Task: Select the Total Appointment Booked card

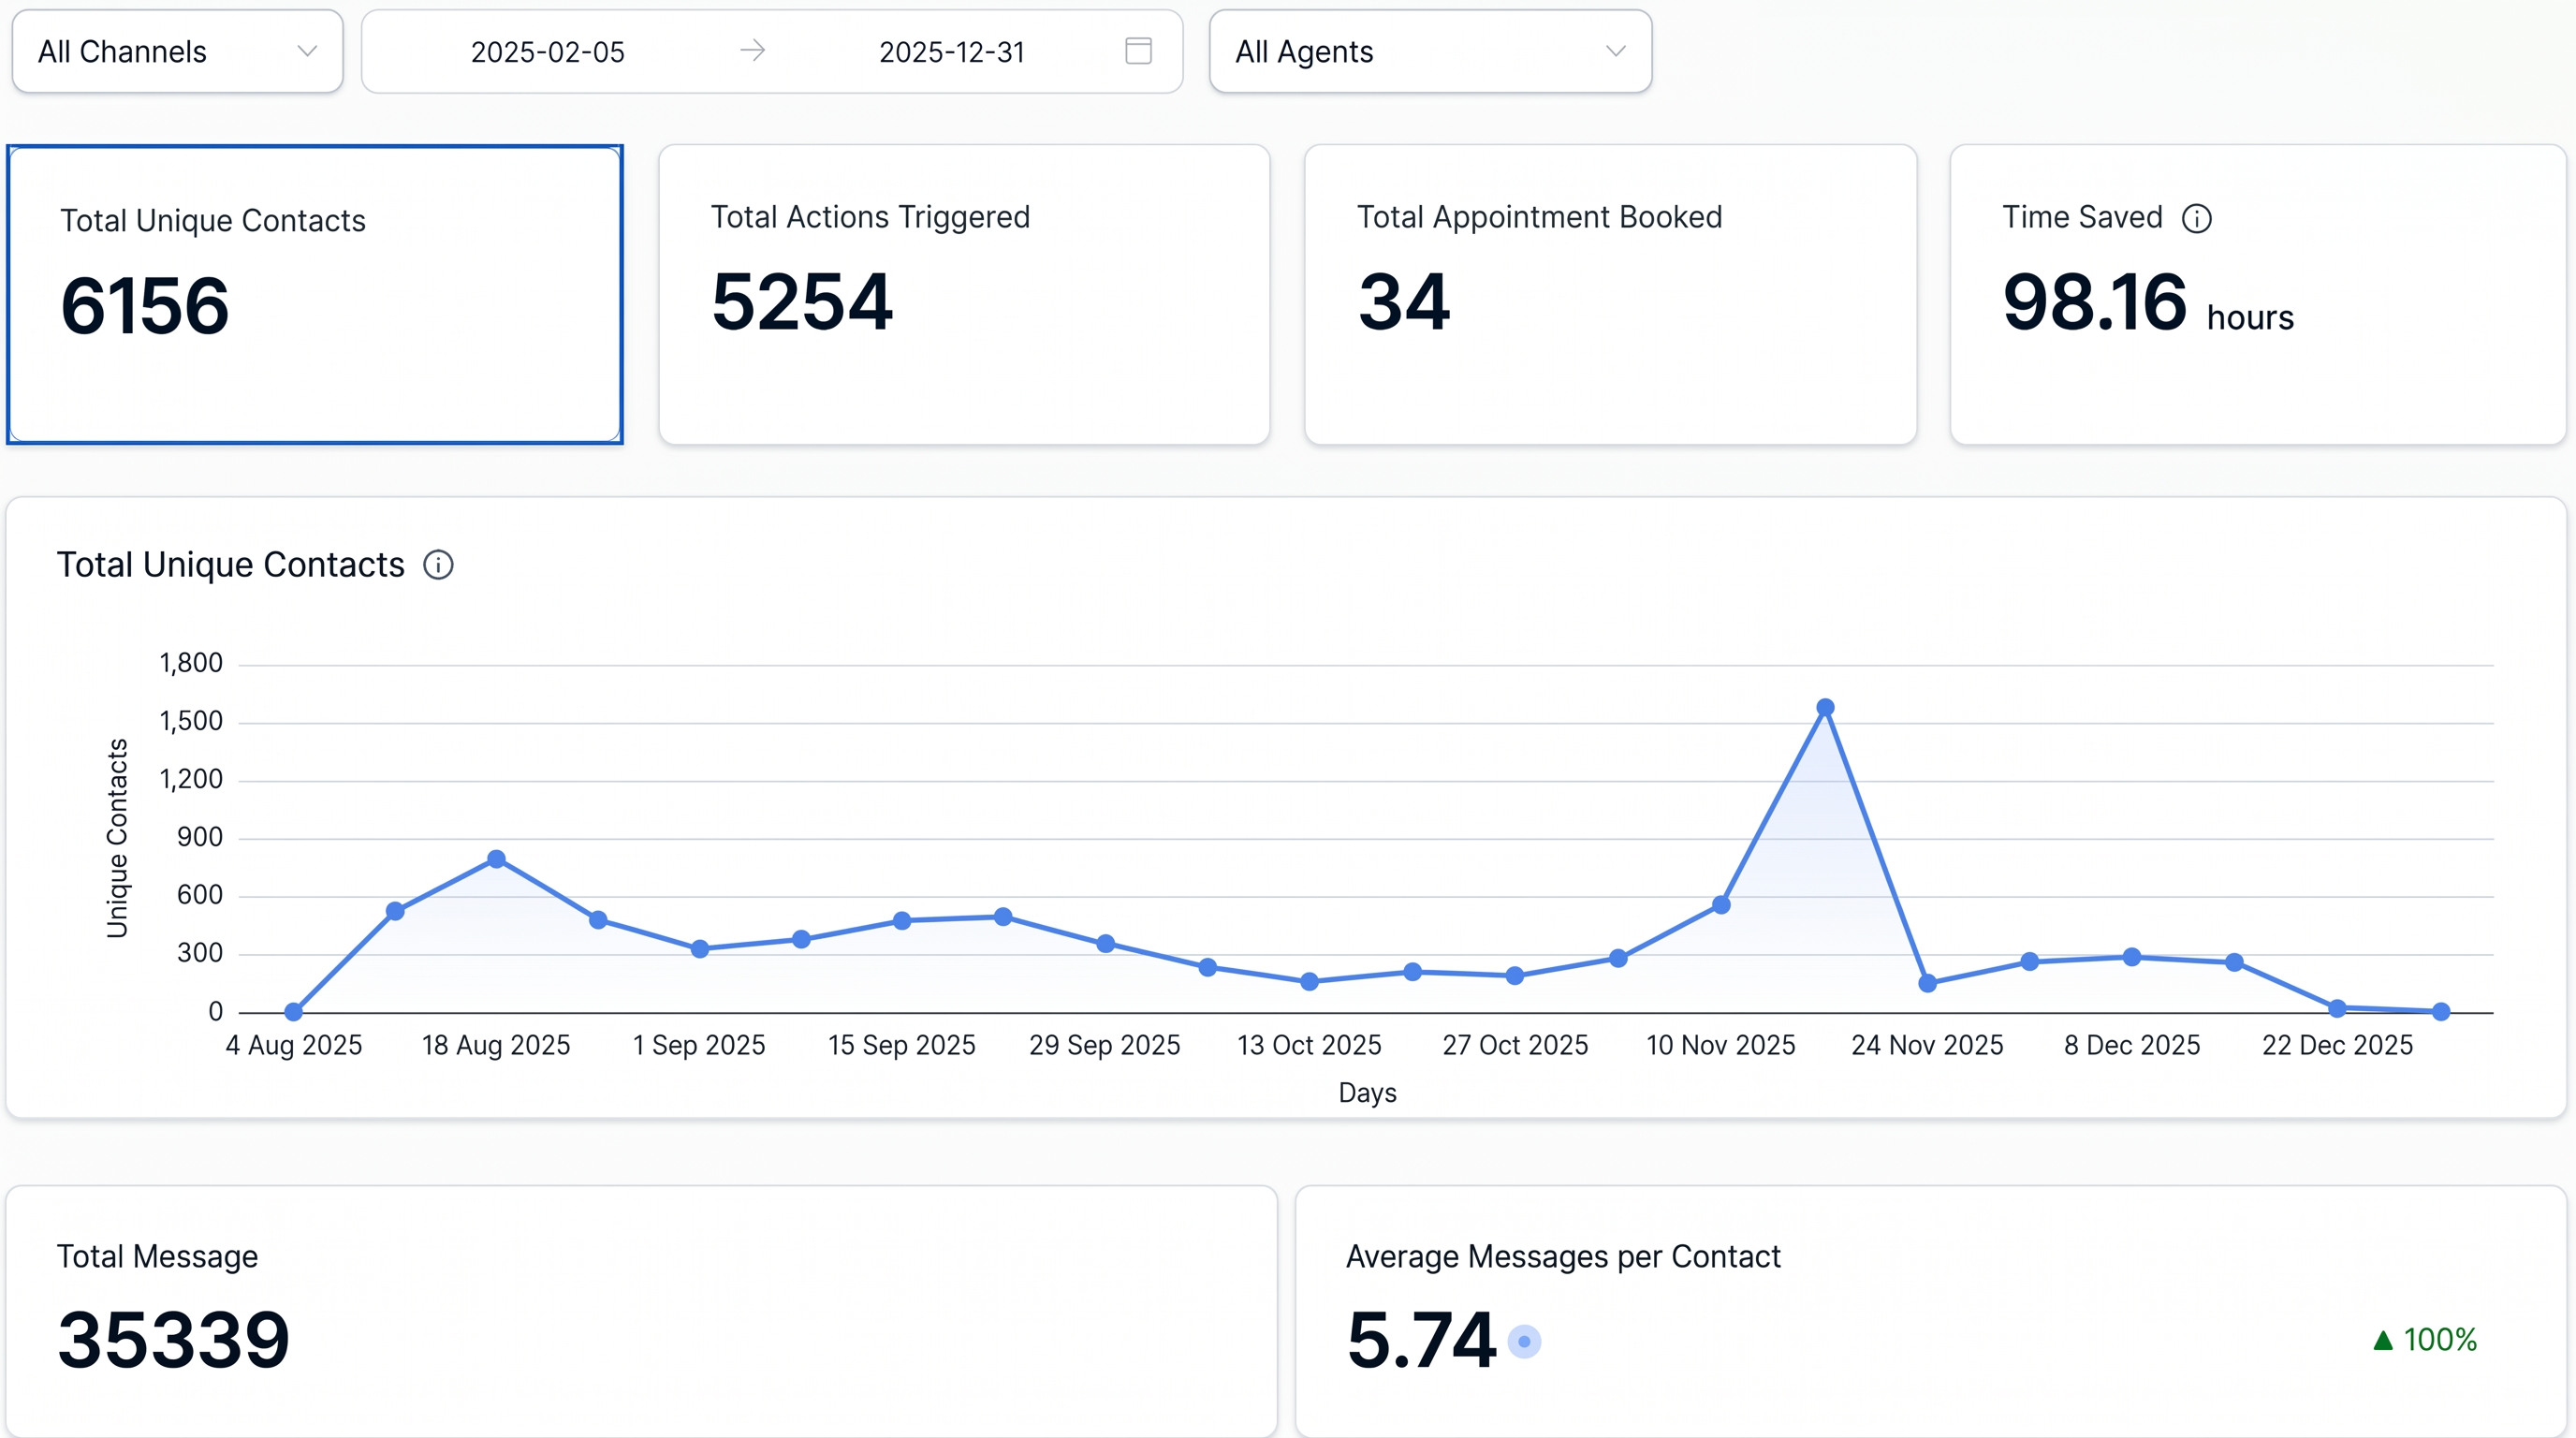Action: [1610, 294]
